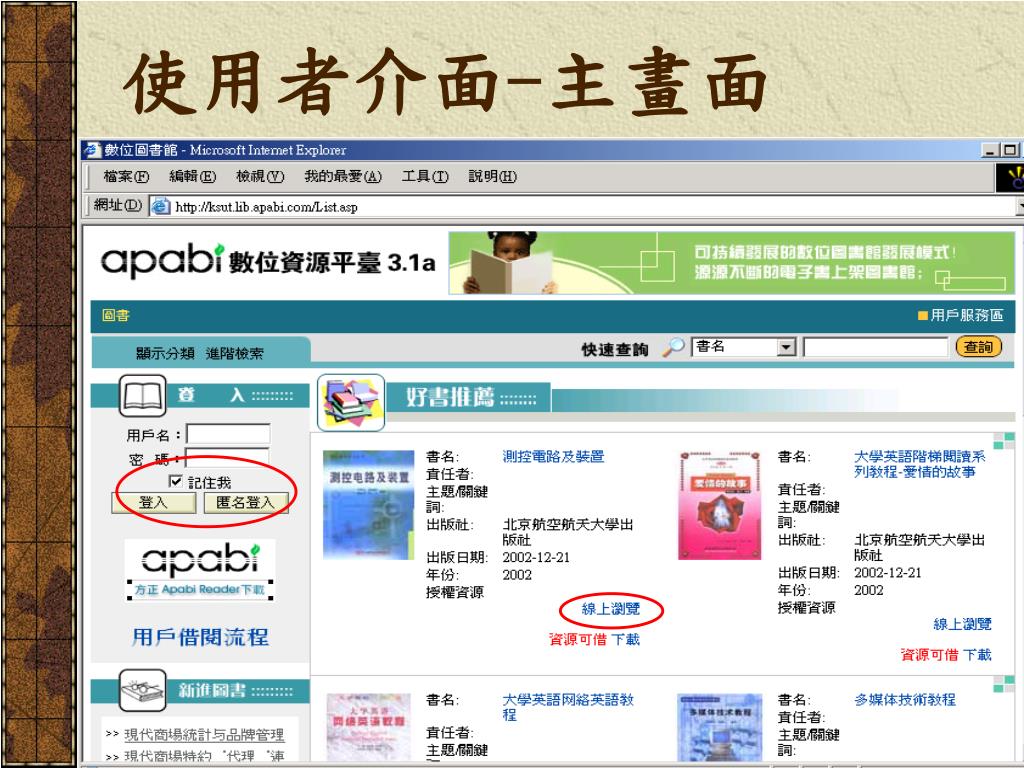This screenshot has width=1024, height=768.
Task: Open 大學英語階梯閱讀系列教程 title link
Action: point(920,464)
